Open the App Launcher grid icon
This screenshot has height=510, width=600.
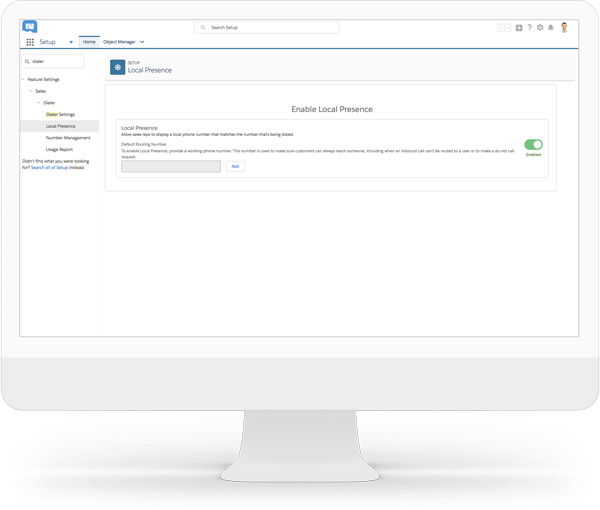click(x=30, y=42)
